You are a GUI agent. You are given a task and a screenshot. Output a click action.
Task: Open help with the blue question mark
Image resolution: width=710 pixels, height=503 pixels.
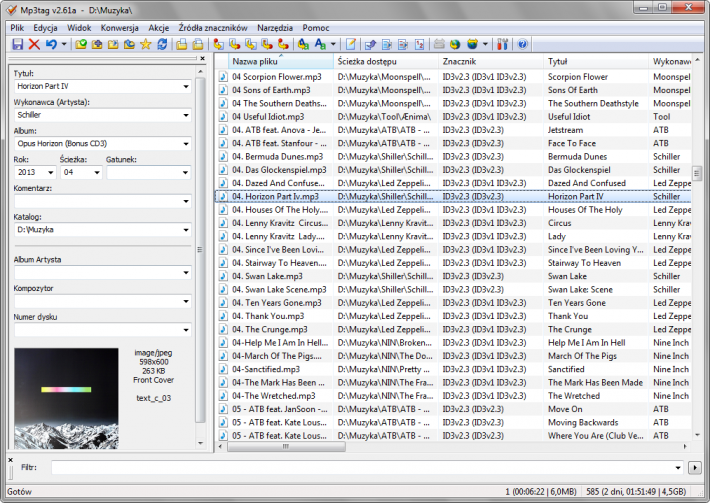pyautogui.click(x=523, y=44)
